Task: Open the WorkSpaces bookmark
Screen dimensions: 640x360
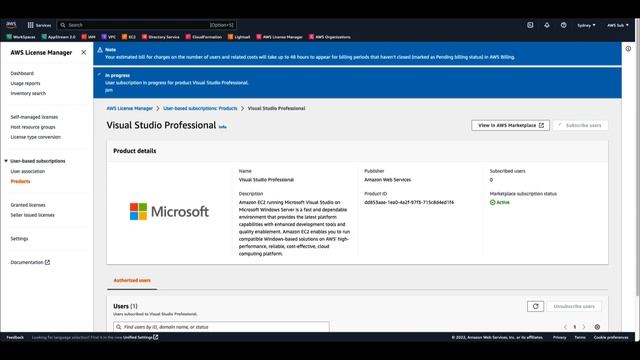Action: [x=21, y=37]
